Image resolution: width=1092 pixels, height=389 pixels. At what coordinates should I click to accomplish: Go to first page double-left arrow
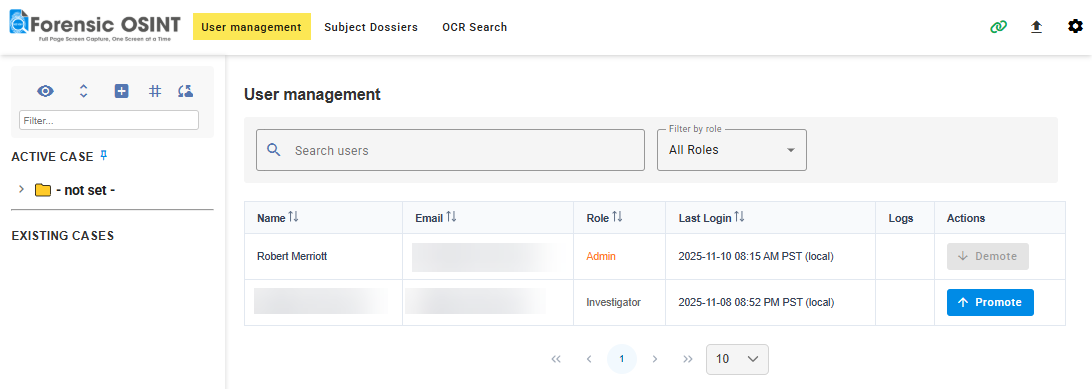click(556, 359)
